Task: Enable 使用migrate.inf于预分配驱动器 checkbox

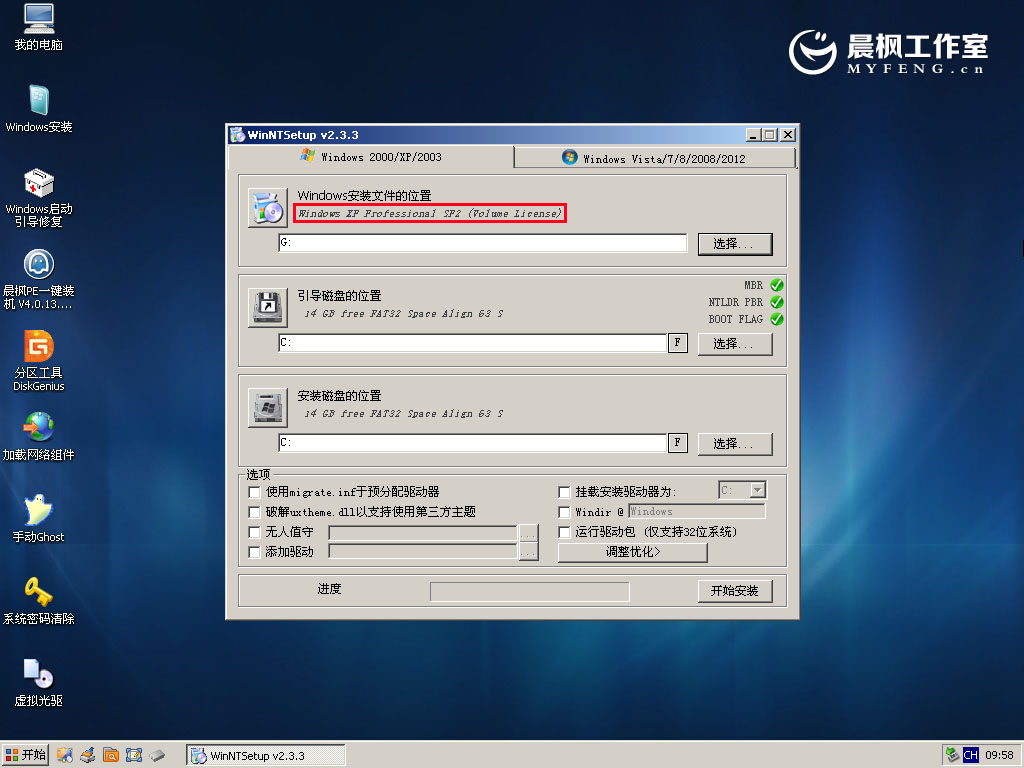Action: [255, 492]
